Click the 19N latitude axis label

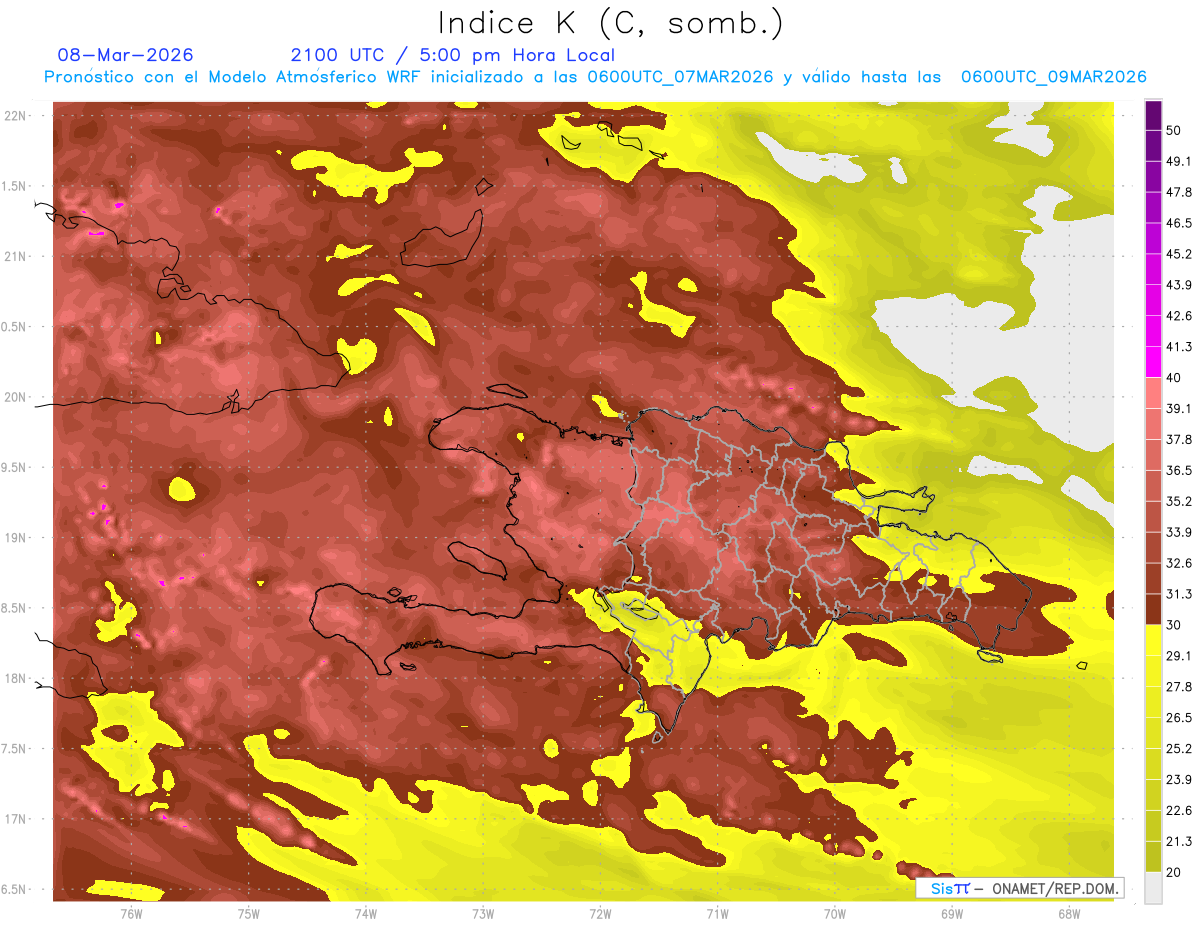[17, 538]
